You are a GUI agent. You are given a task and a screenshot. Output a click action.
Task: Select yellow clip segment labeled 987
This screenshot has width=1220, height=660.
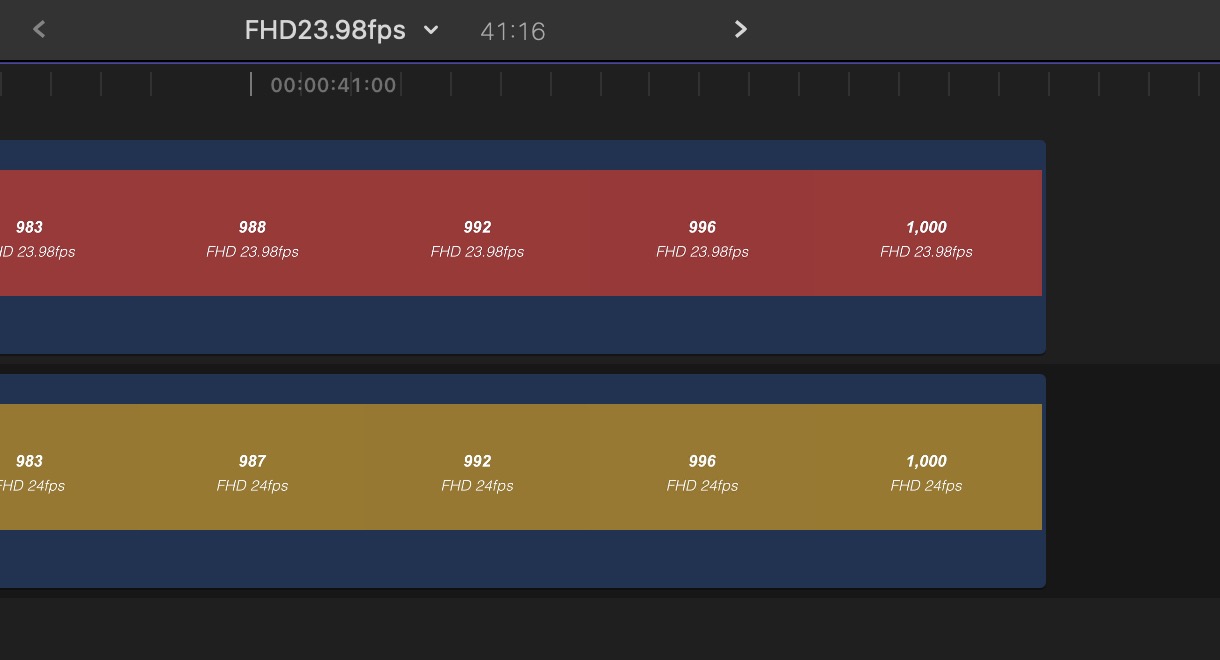pos(252,467)
